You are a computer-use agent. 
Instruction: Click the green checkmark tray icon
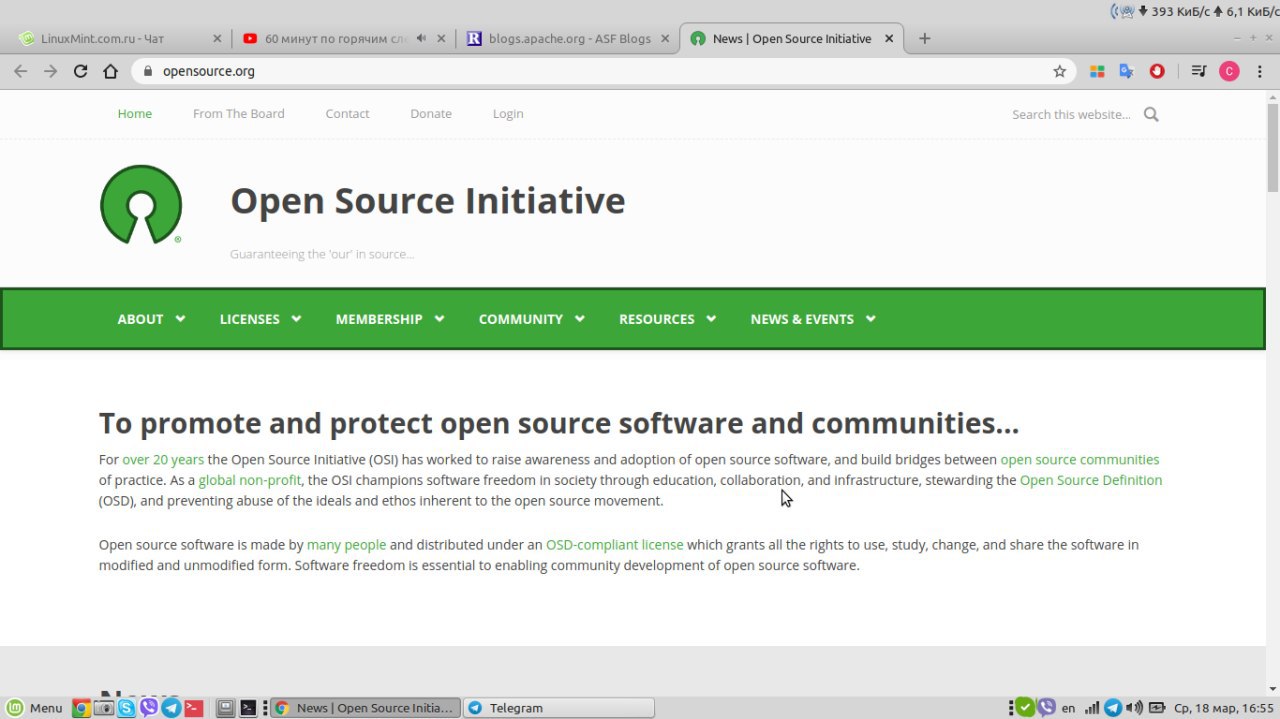pos(1025,708)
